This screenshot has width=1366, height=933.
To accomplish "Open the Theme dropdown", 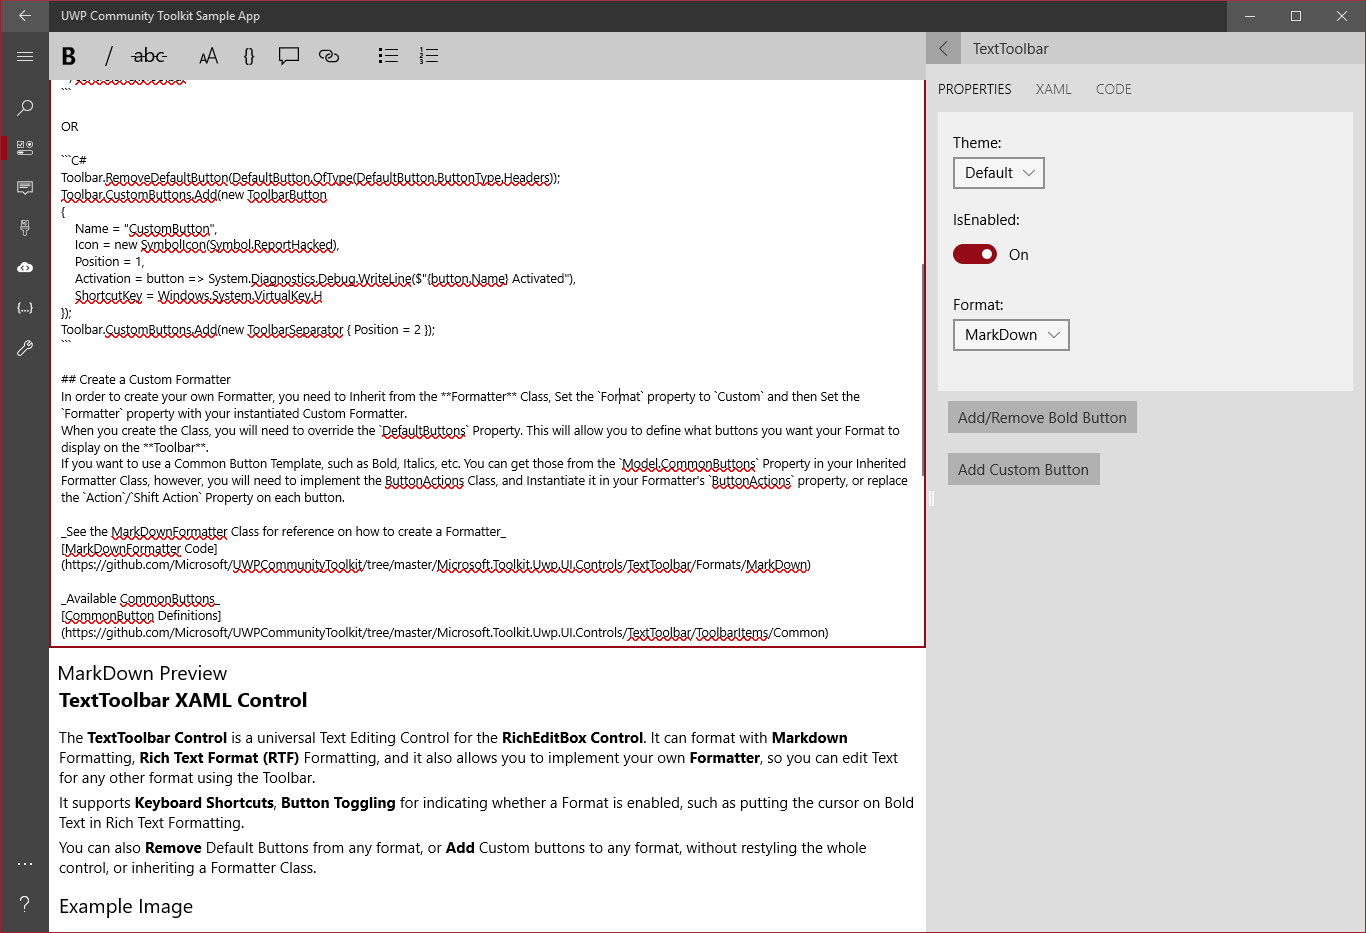I will click(999, 173).
